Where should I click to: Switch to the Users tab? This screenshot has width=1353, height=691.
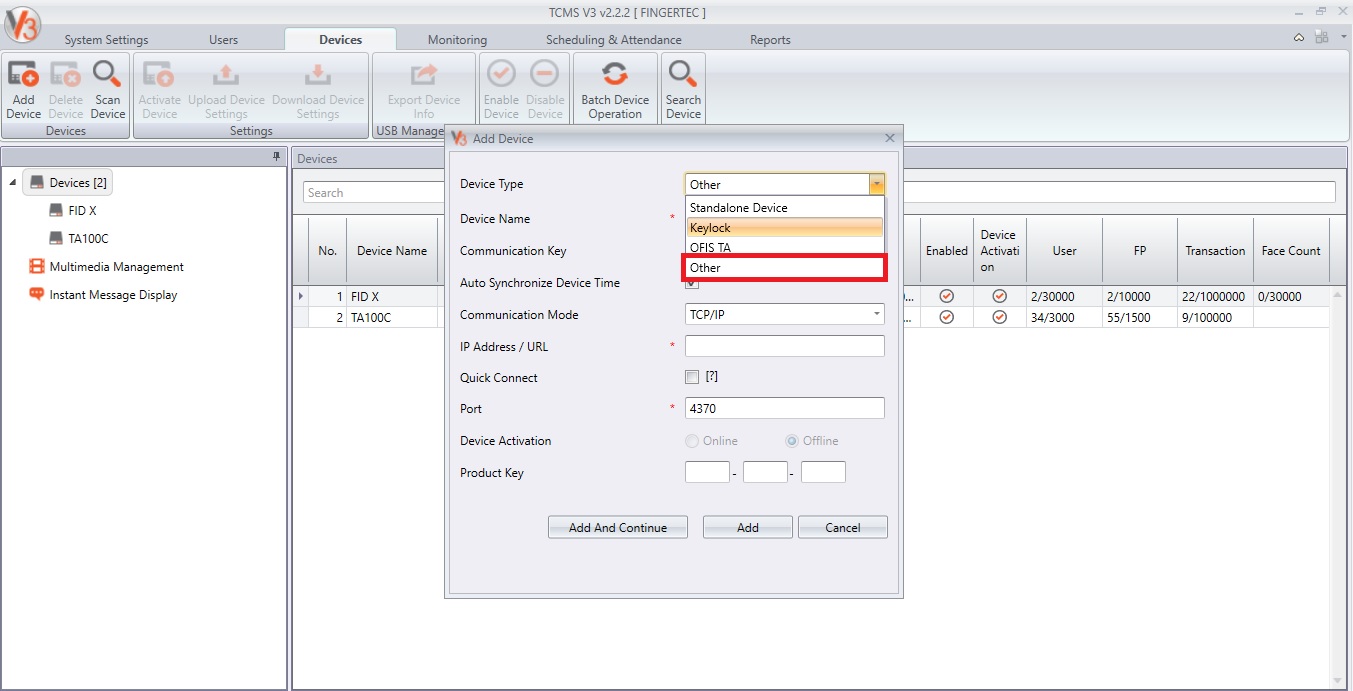click(x=224, y=40)
